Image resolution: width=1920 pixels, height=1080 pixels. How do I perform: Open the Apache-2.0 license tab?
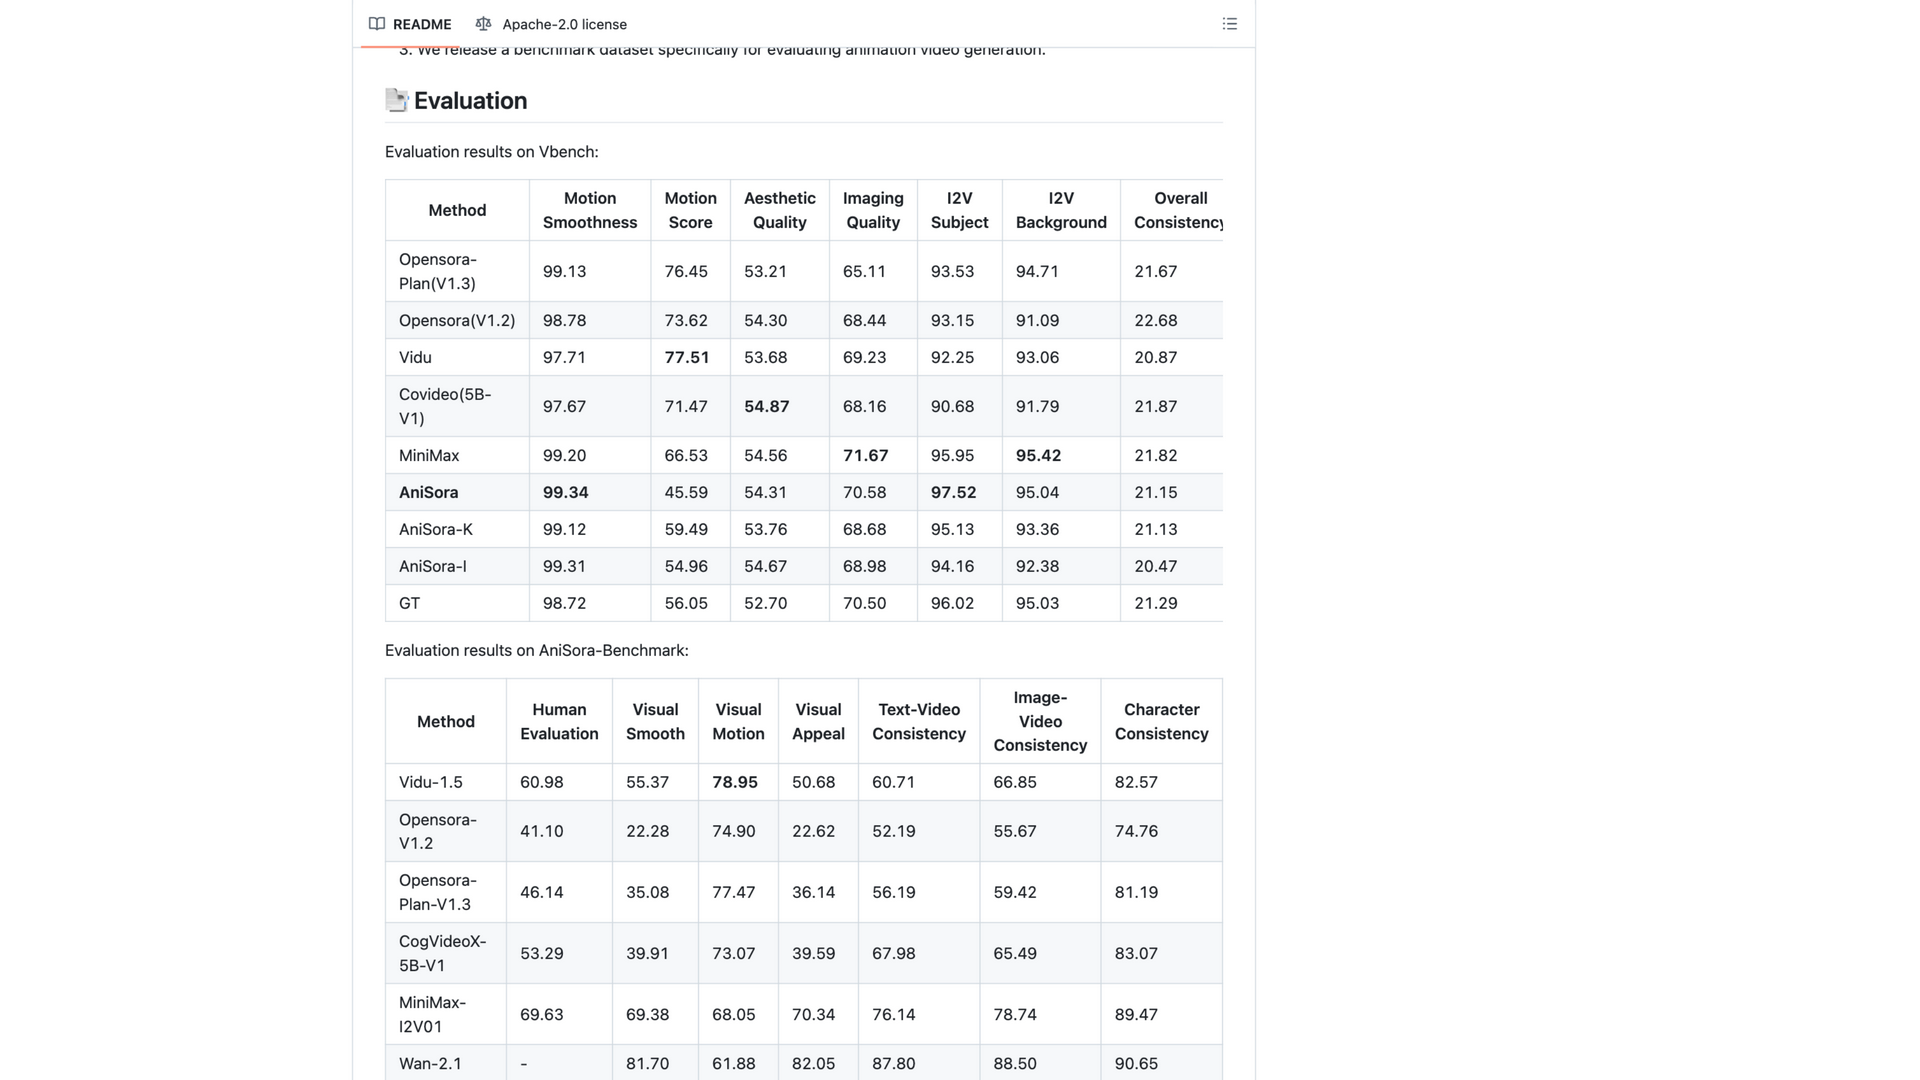point(552,24)
